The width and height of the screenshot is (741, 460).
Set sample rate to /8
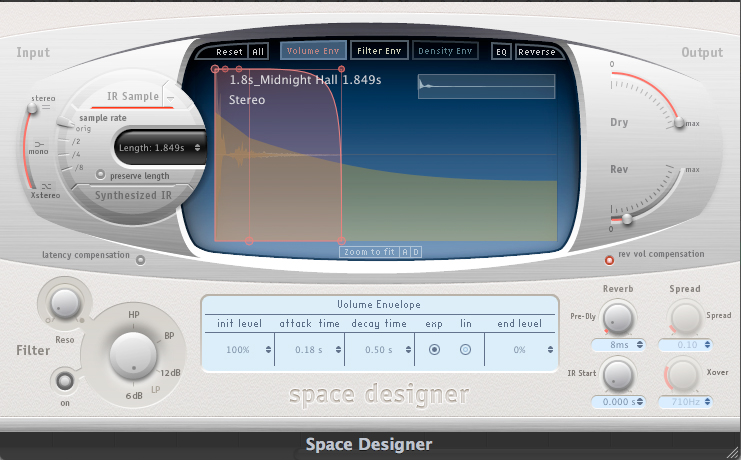pos(79,167)
